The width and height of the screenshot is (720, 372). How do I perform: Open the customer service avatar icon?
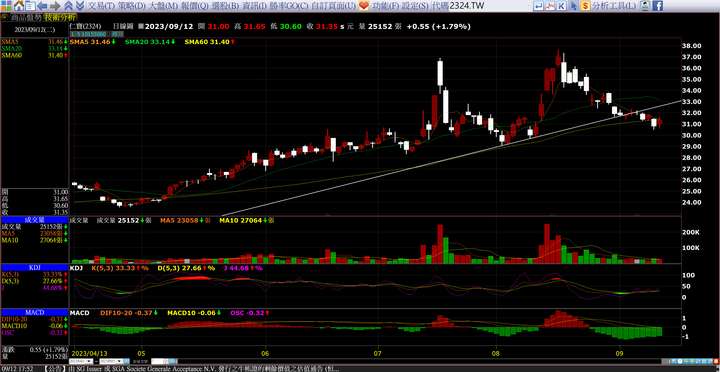tap(646, 6)
